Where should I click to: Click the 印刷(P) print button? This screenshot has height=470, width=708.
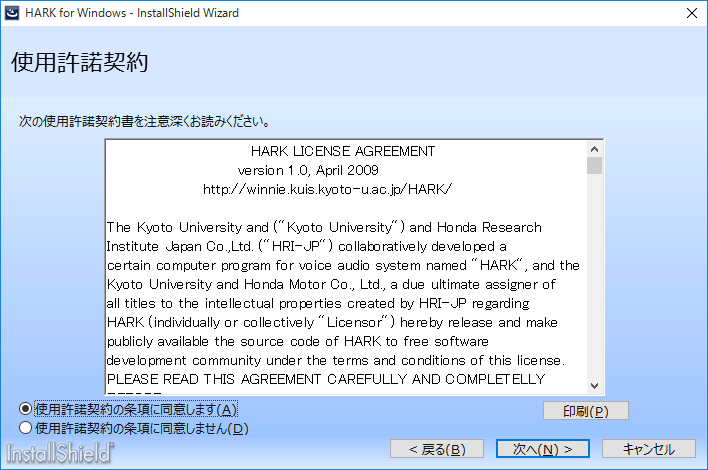pyautogui.click(x=586, y=411)
